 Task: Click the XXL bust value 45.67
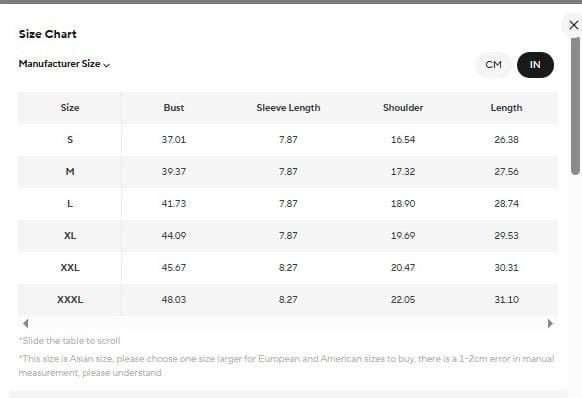pos(174,267)
